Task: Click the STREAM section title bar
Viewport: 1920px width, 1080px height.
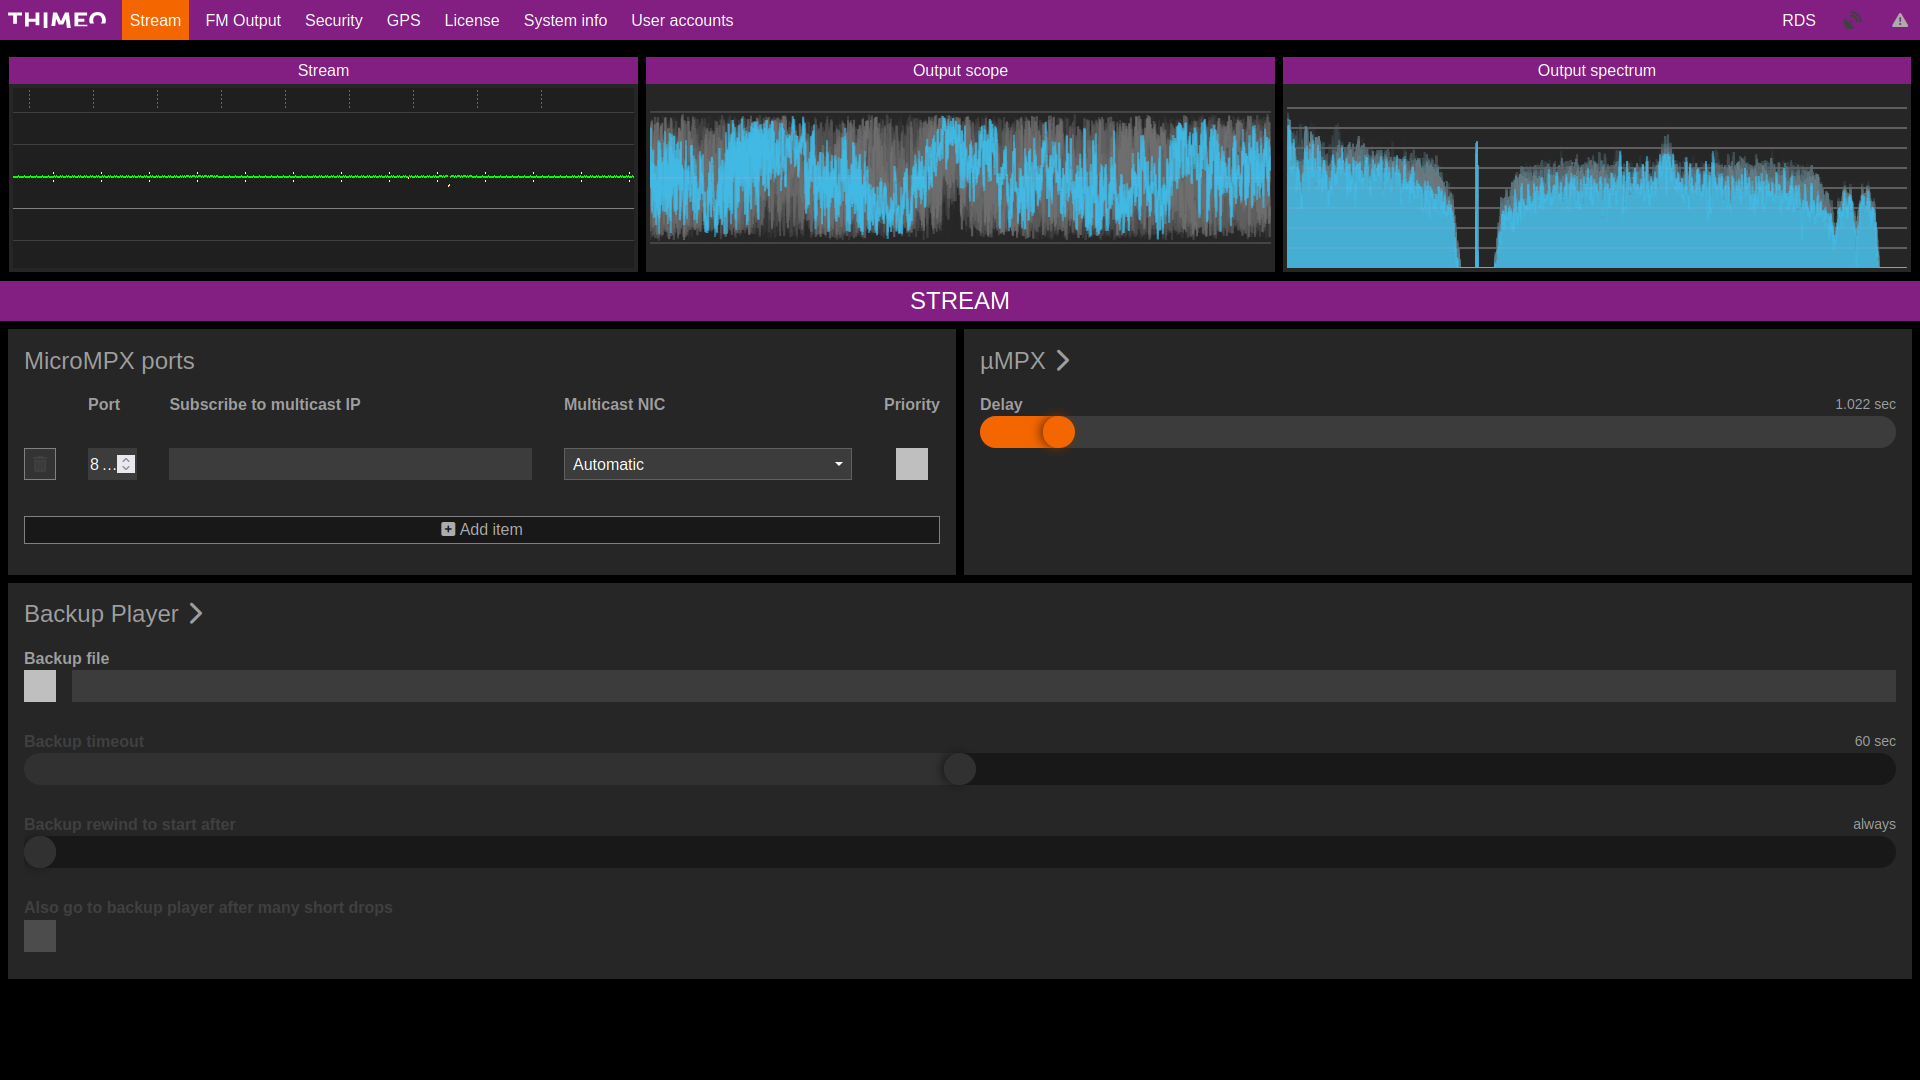Action: [960, 301]
